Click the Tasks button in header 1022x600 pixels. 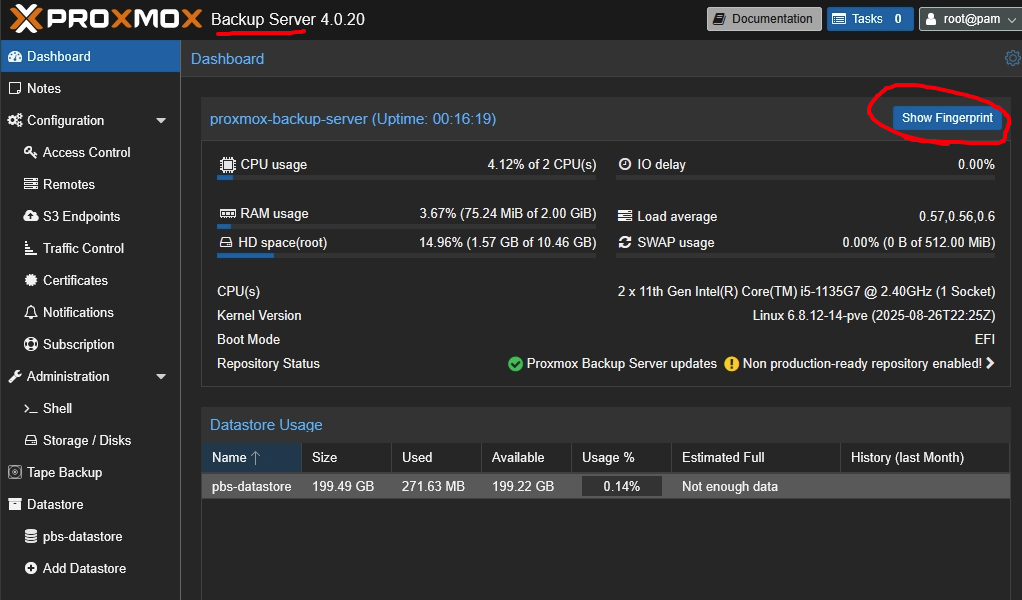868,19
